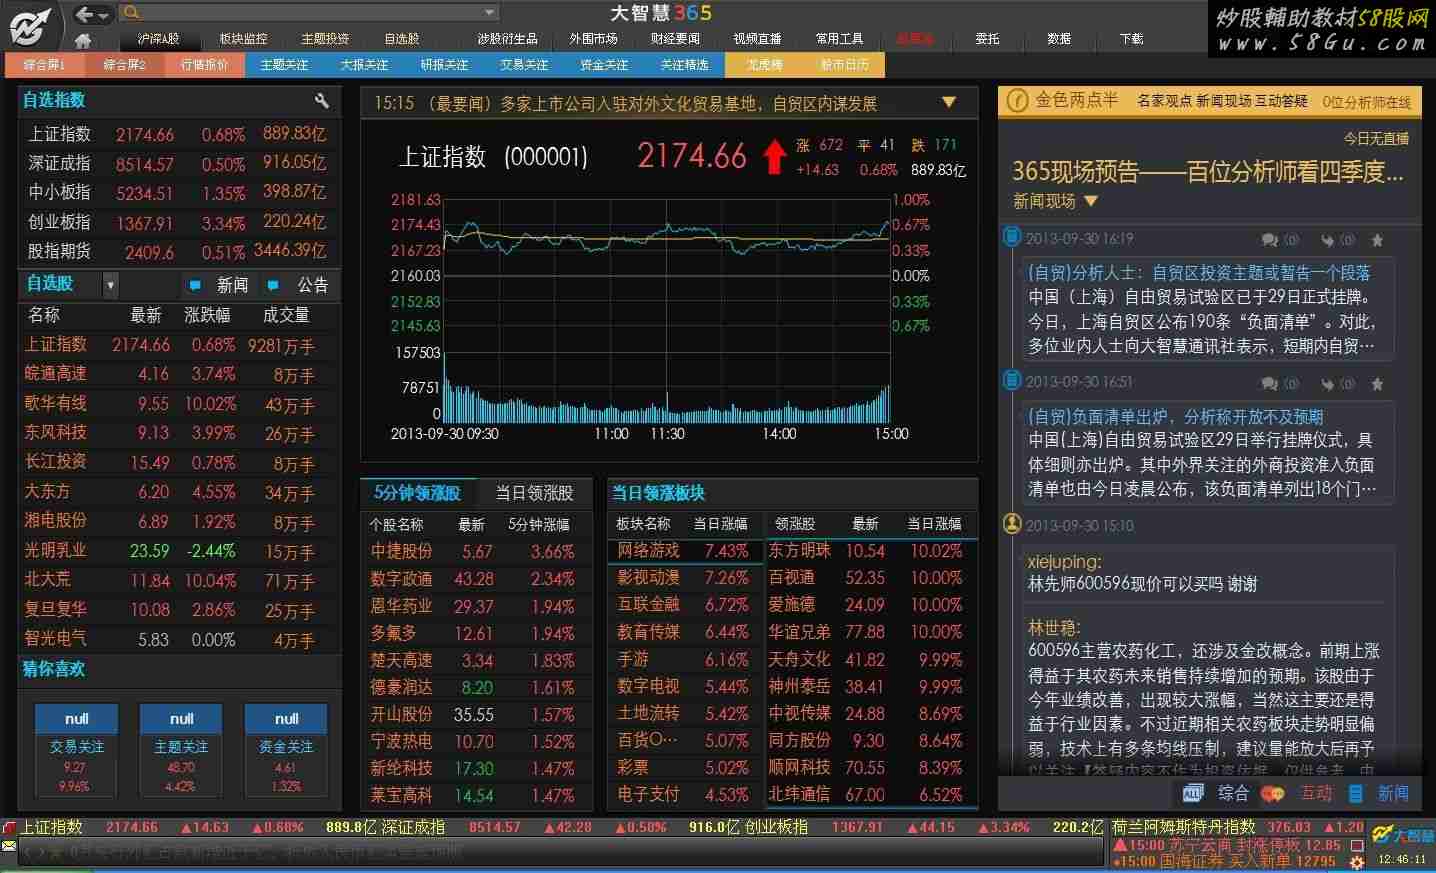Open the 沪深A股 menu

158,39
